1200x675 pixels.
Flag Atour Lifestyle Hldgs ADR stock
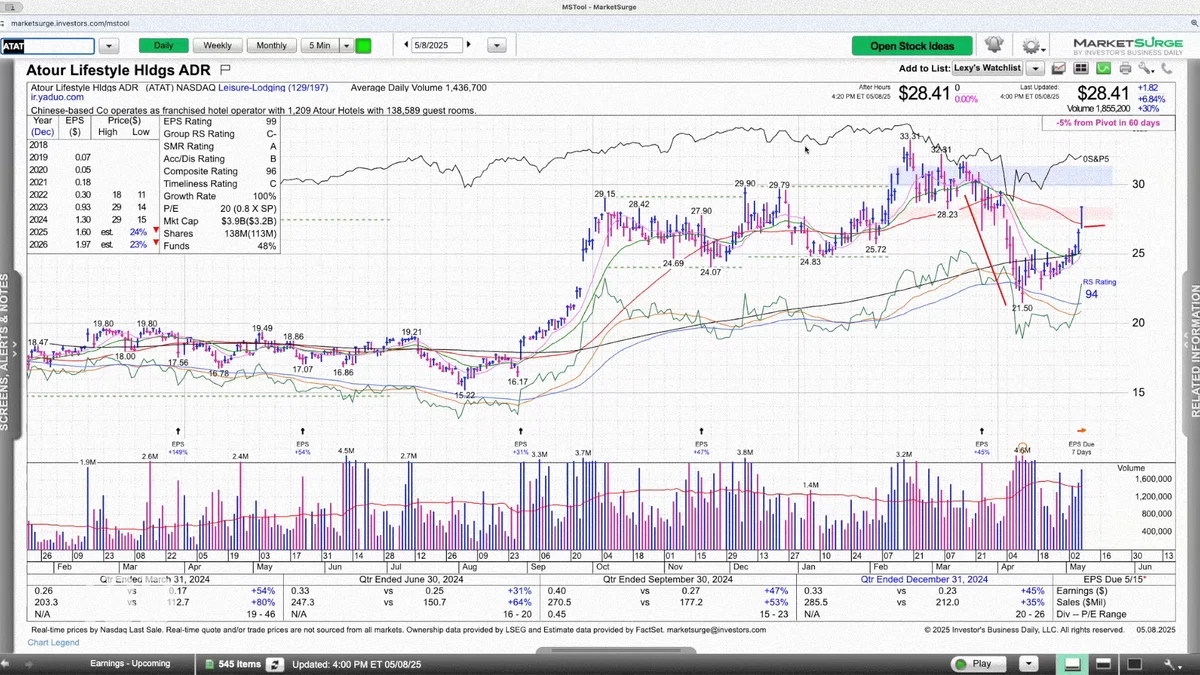pyautogui.click(x=225, y=70)
